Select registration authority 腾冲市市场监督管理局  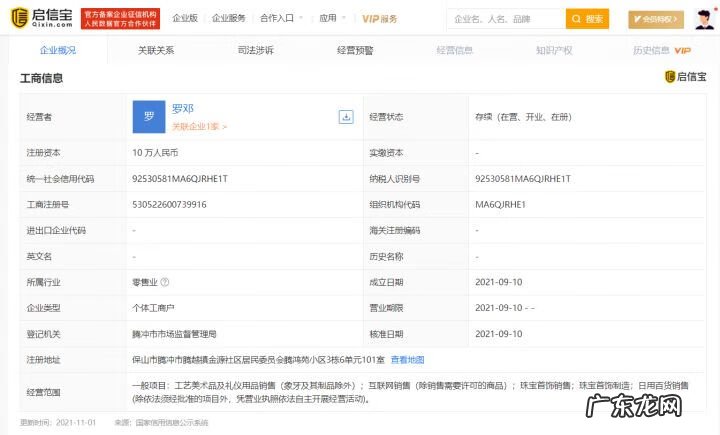[174, 334]
